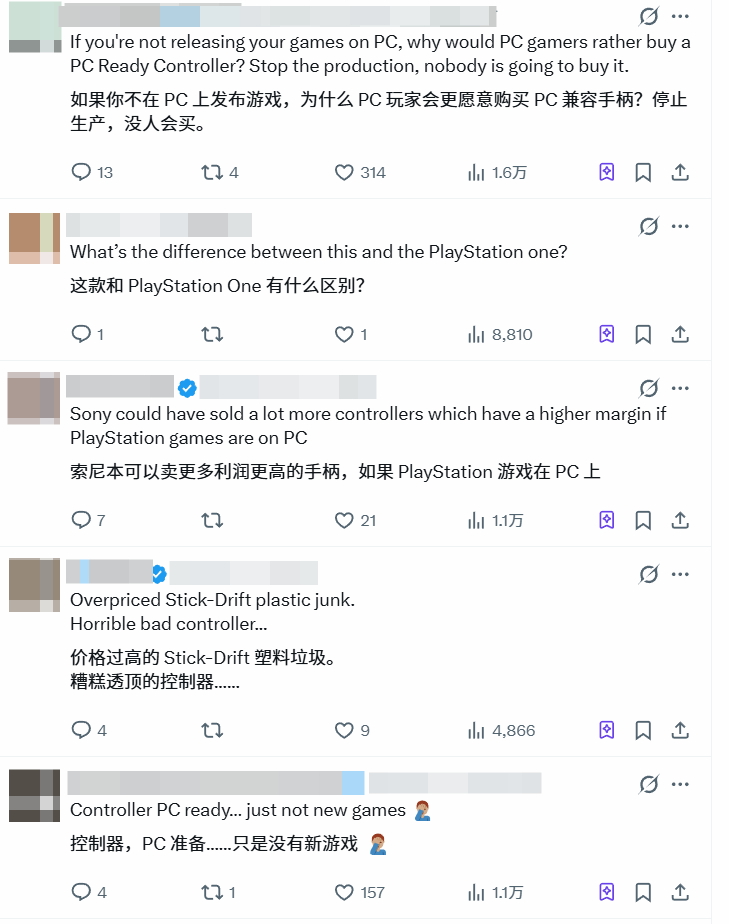Open more options on Stick-Drift tweet
Screen dimensions: 729x924
coord(680,574)
